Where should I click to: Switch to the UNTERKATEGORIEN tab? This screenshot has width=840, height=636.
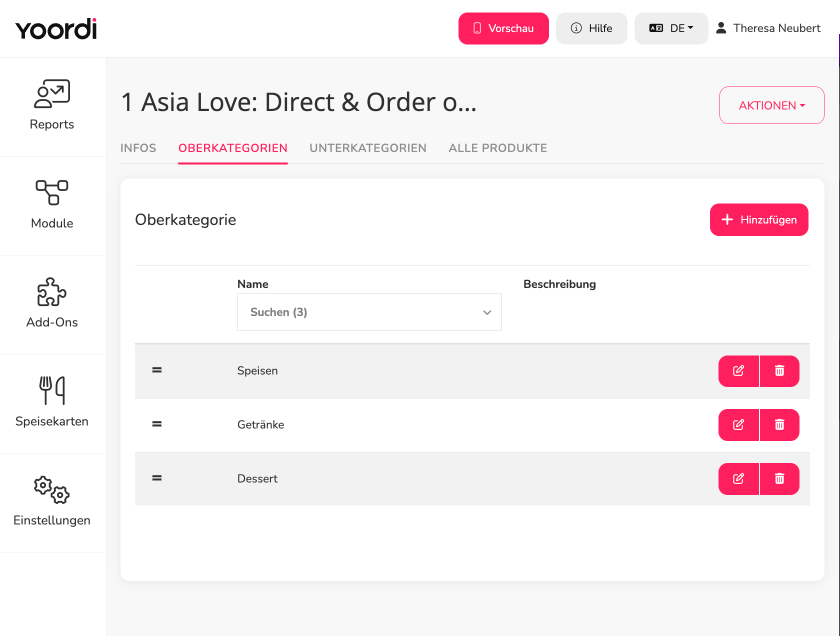(368, 148)
